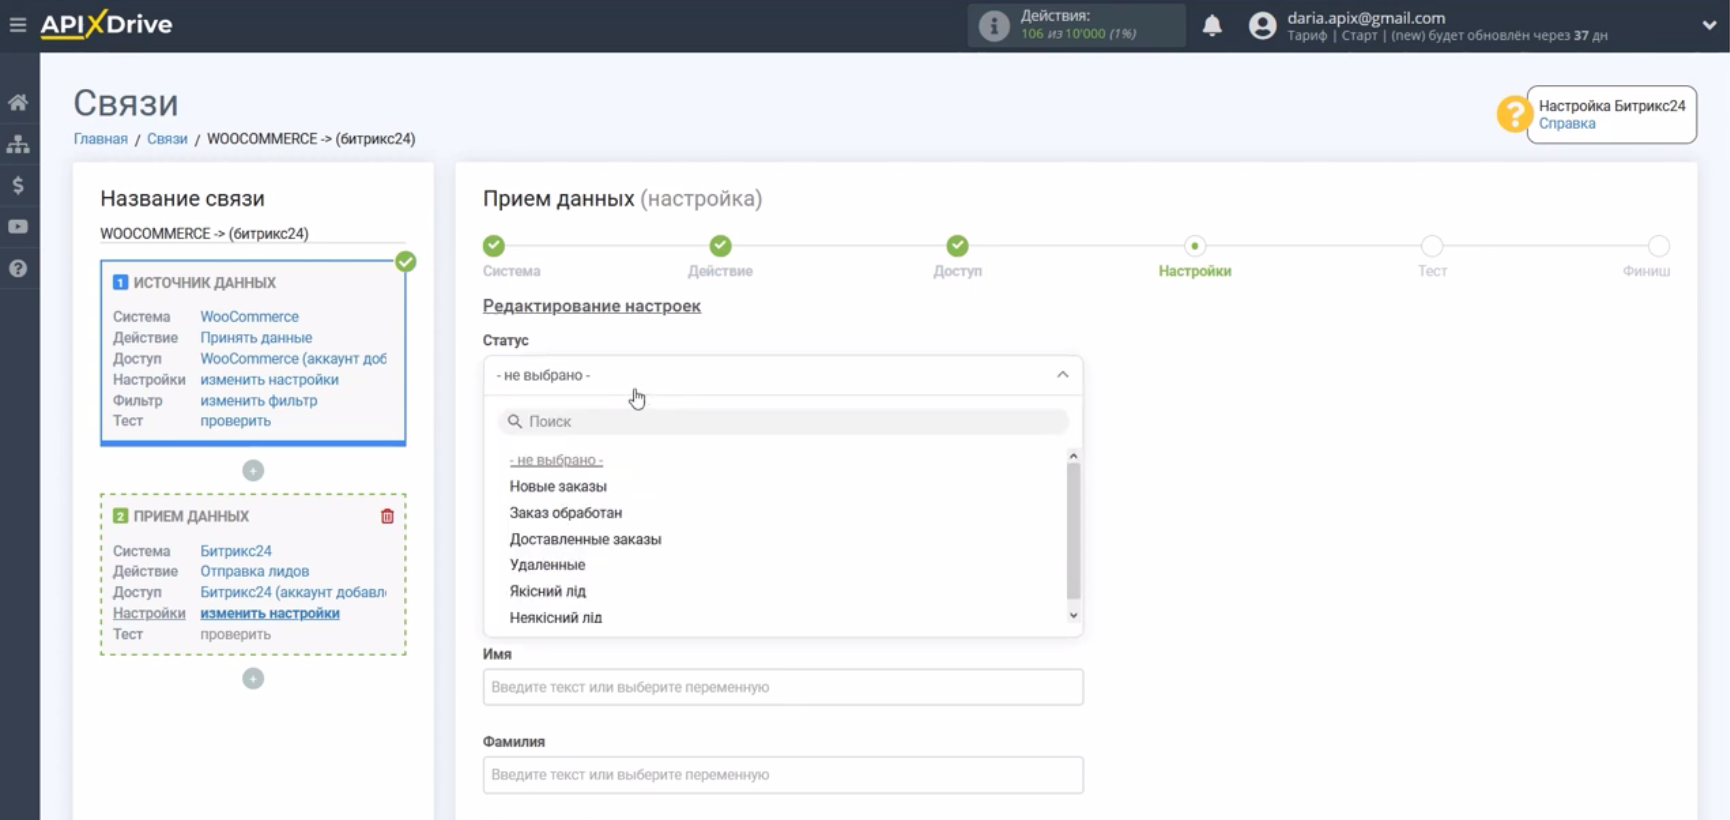Go to the Настройки step
This screenshot has width=1730, height=820.
point(1194,246)
